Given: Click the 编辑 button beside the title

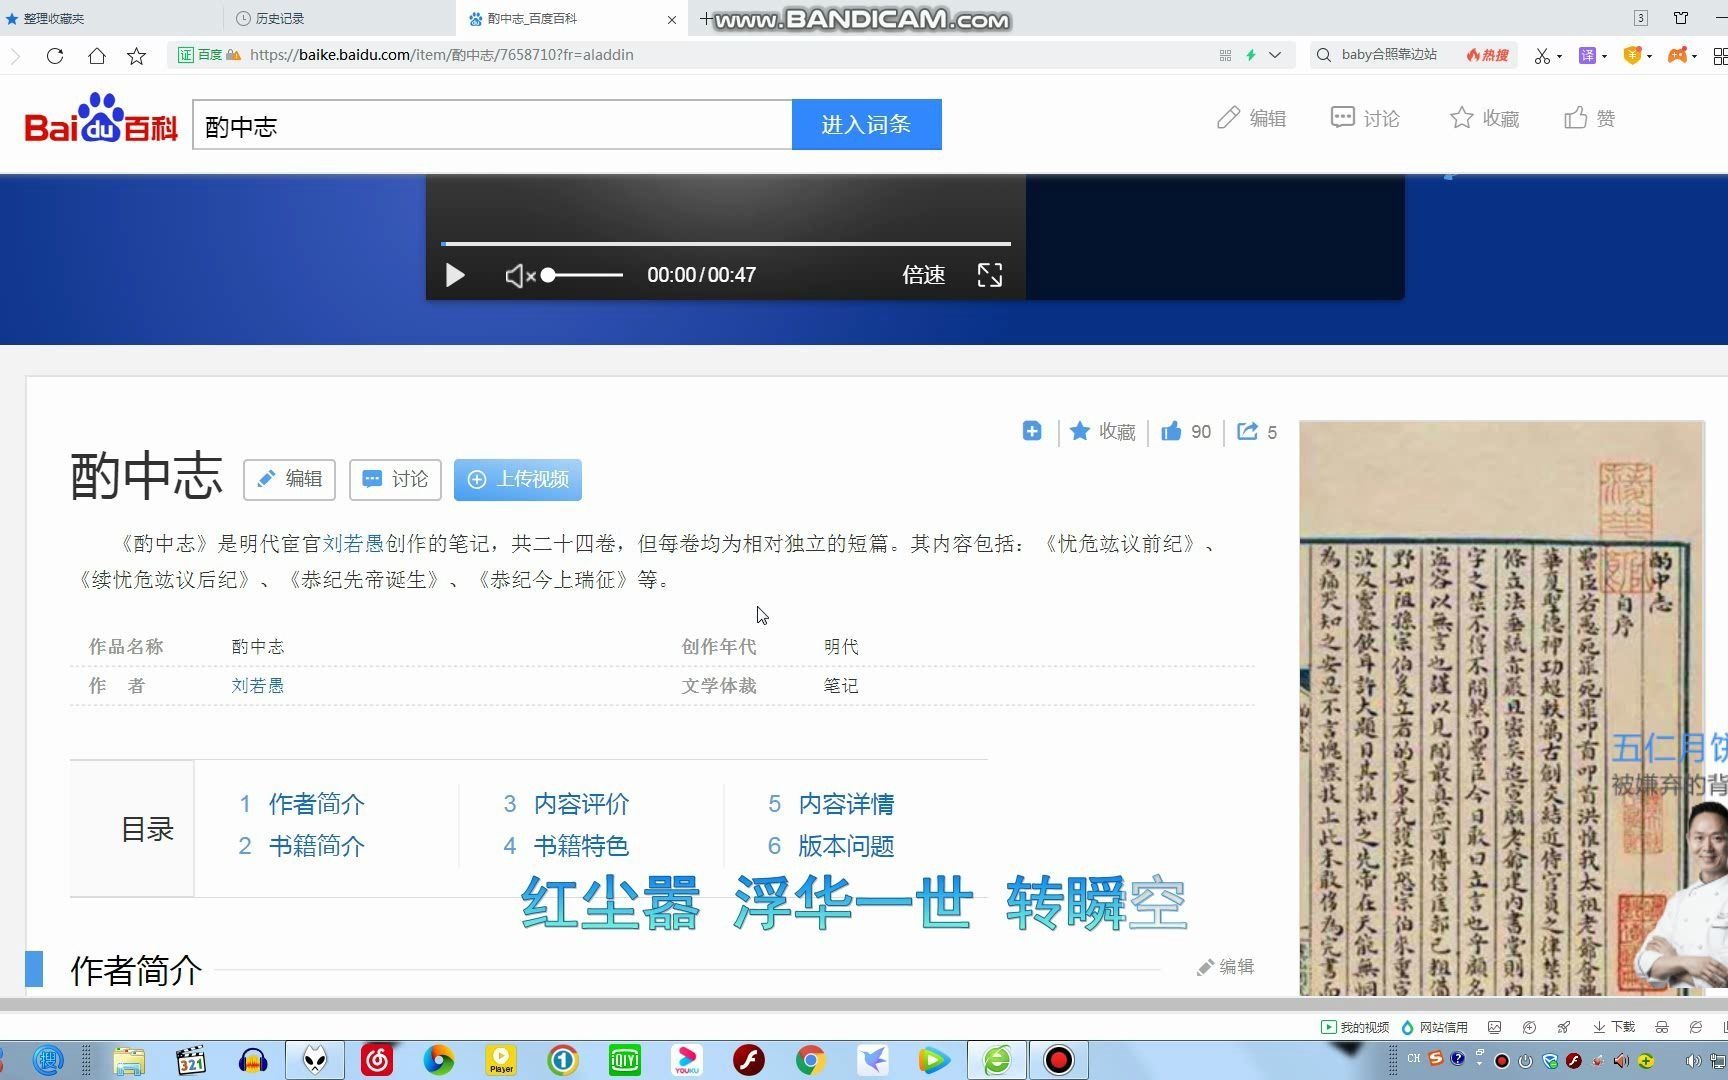Looking at the screenshot, I should 289,479.
